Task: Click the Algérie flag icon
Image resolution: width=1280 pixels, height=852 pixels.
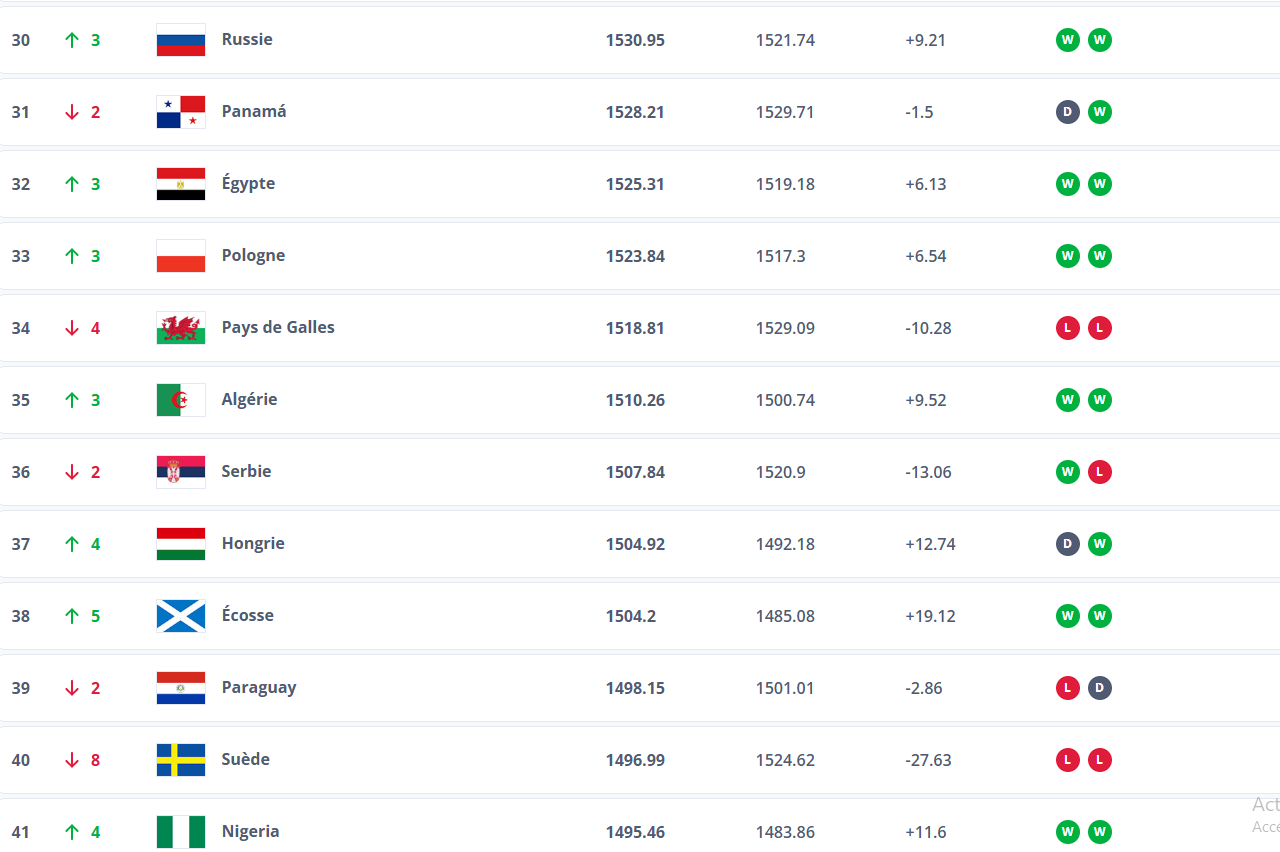Action: point(181,400)
